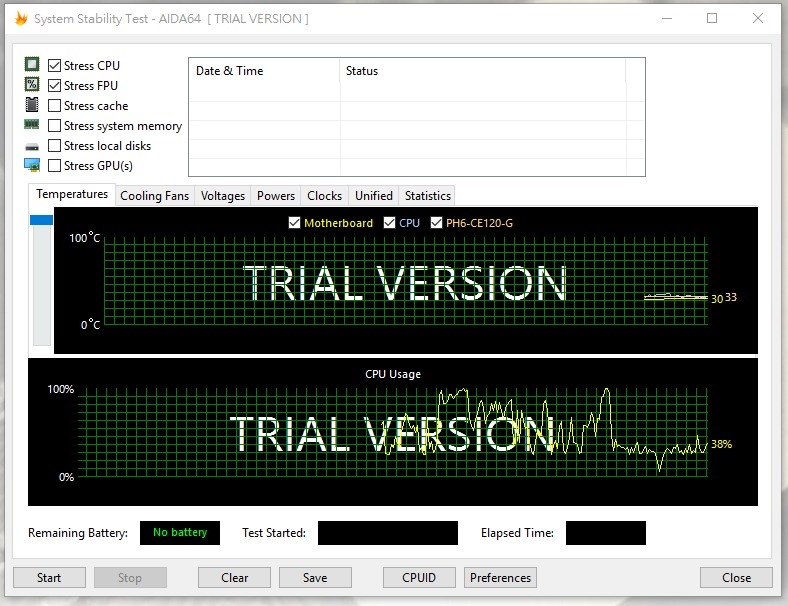
Task: Maximize the System Stability Test window
Action: pos(712,19)
